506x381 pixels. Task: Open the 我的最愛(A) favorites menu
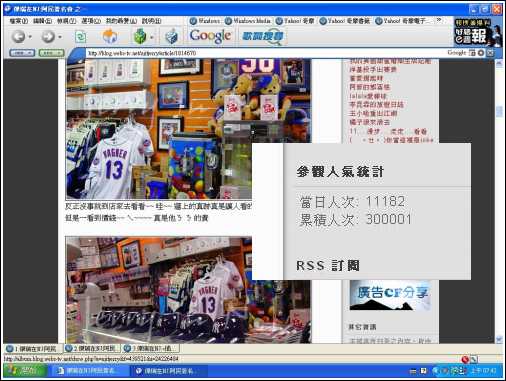(121, 21)
